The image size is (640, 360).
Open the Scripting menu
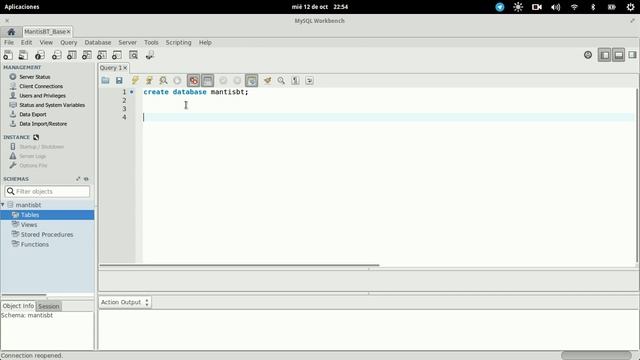click(x=178, y=42)
